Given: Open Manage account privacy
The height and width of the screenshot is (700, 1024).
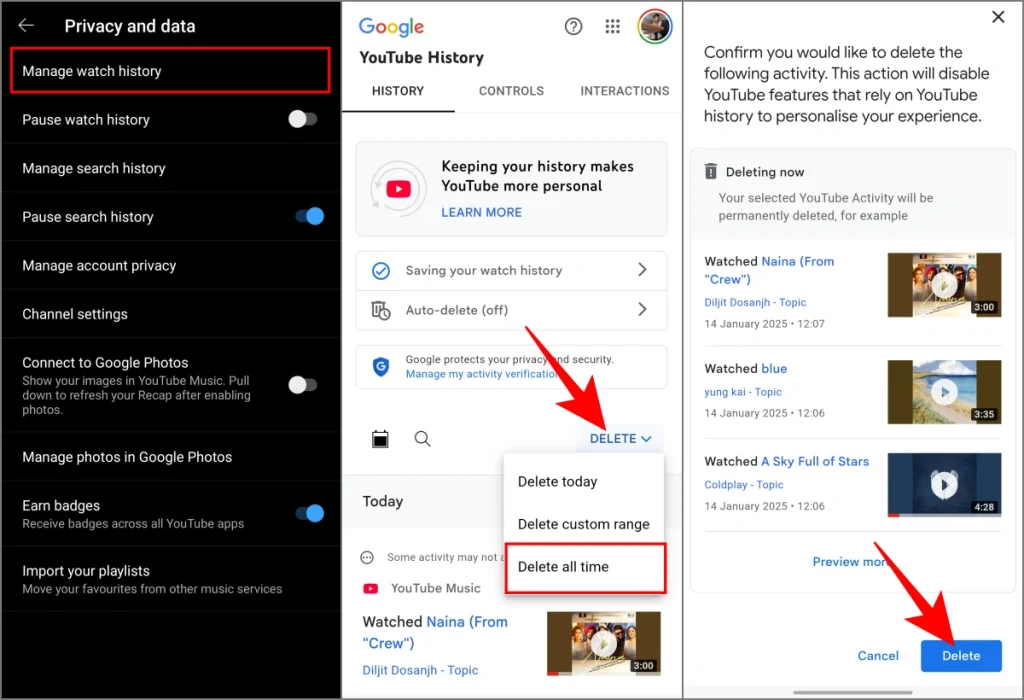Looking at the screenshot, I should (x=171, y=266).
